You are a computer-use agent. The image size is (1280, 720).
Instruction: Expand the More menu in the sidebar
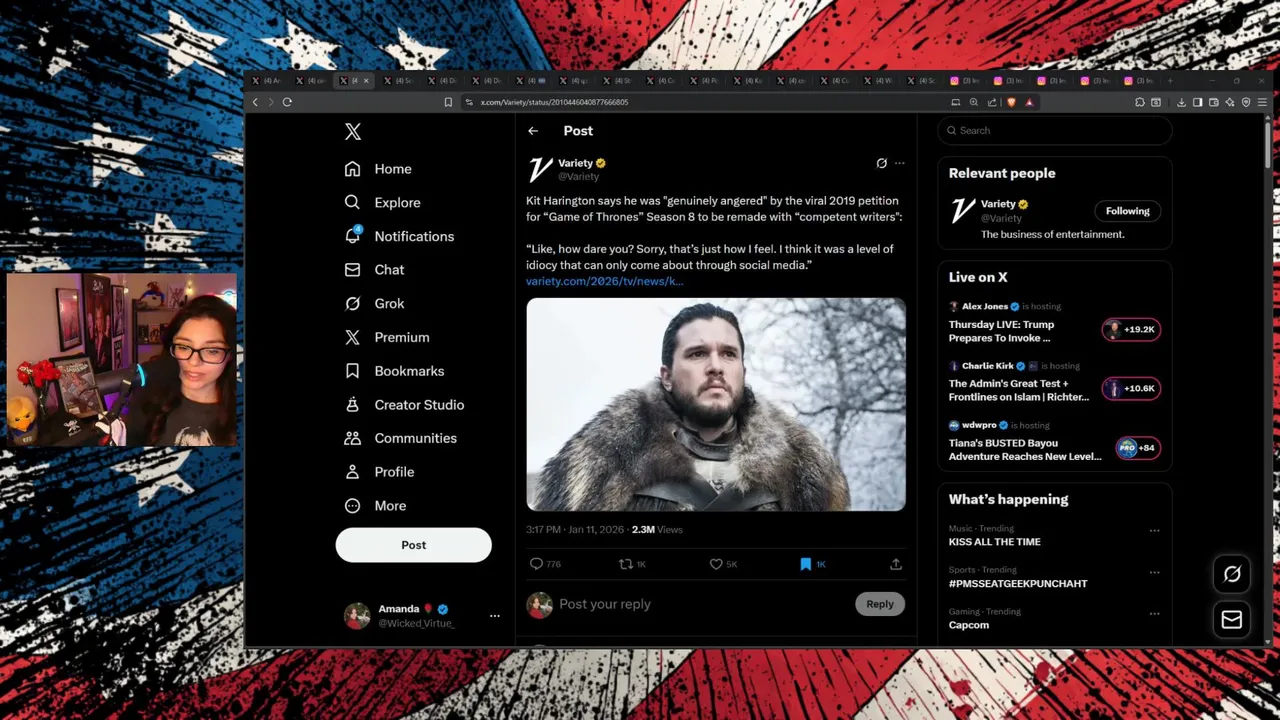click(x=375, y=505)
